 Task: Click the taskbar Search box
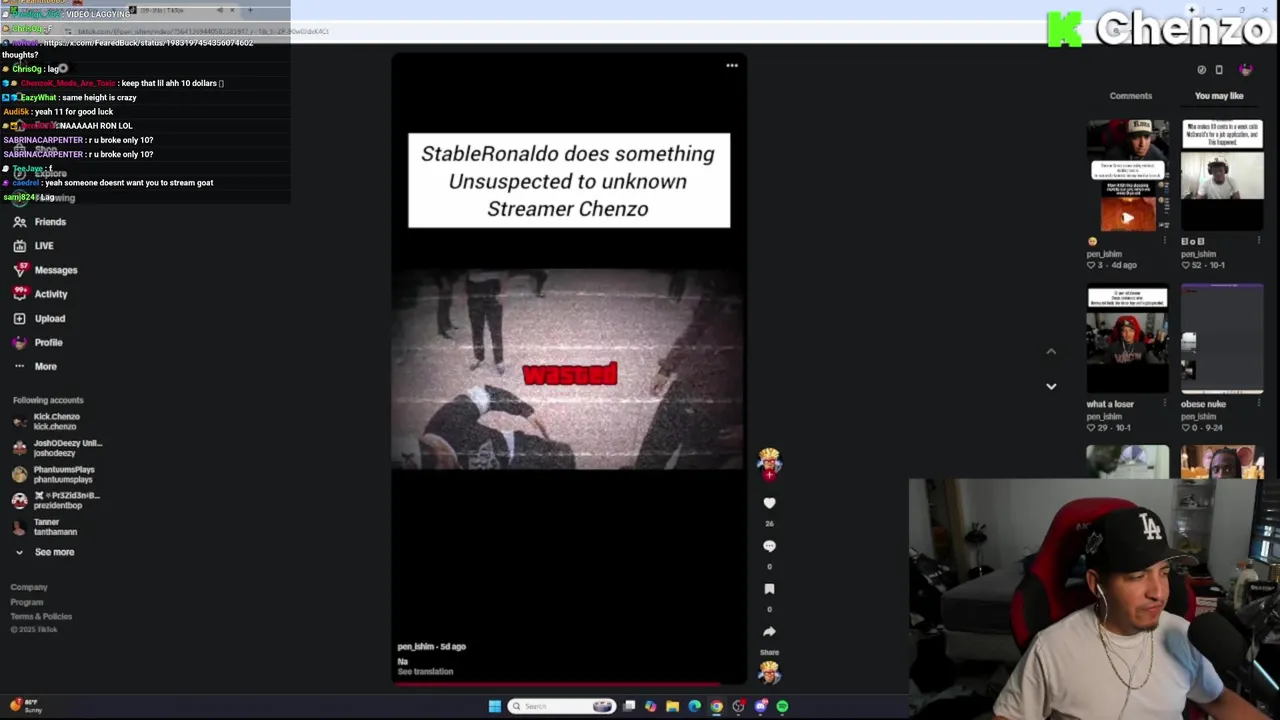tap(561, 706)
